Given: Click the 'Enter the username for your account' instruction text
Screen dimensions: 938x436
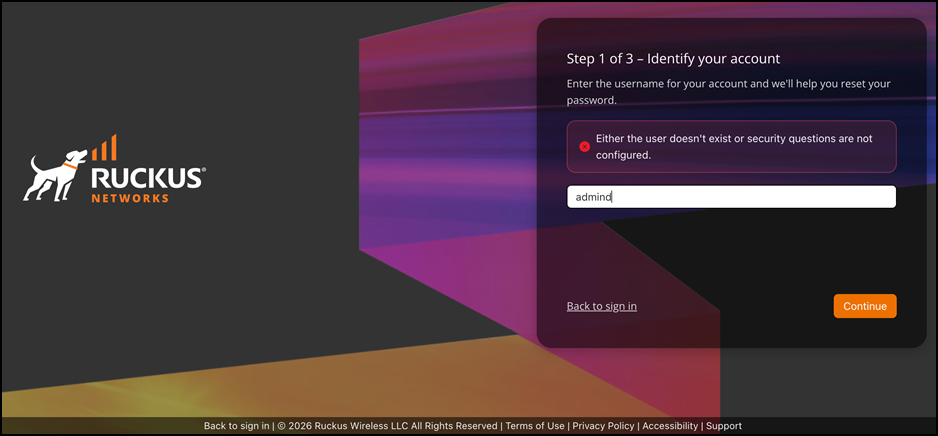Looking at the screenshot, I should point(729,92).
